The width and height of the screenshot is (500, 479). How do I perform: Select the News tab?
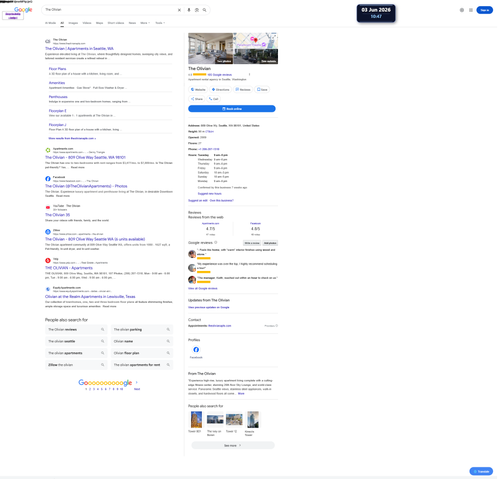[x=132, y=23]
